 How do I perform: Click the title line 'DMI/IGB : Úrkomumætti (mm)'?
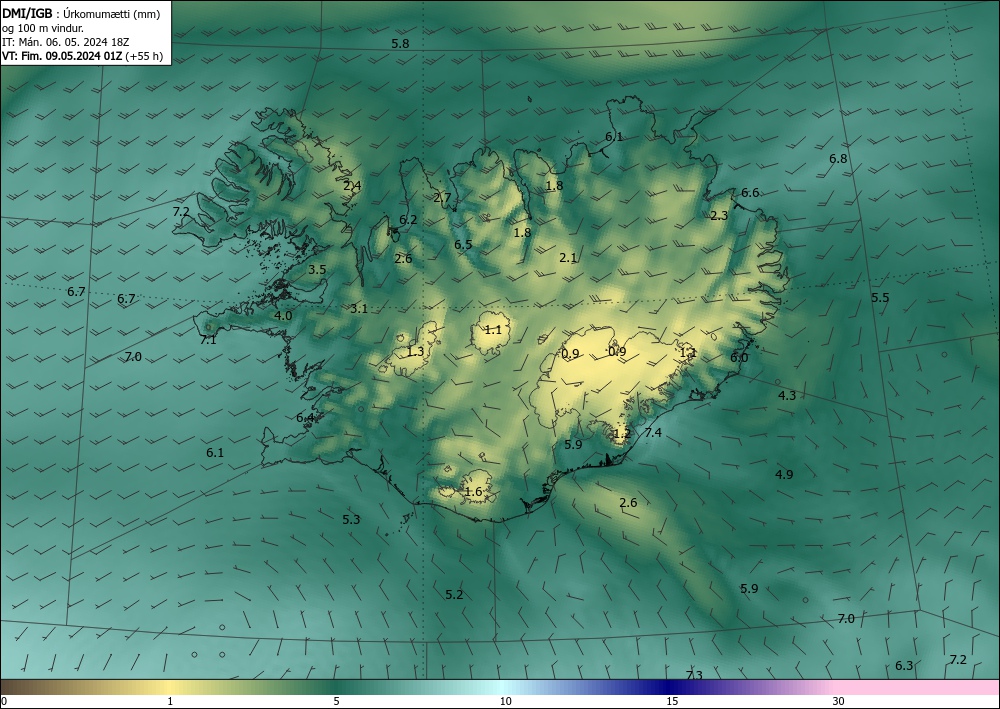point(81,14)
